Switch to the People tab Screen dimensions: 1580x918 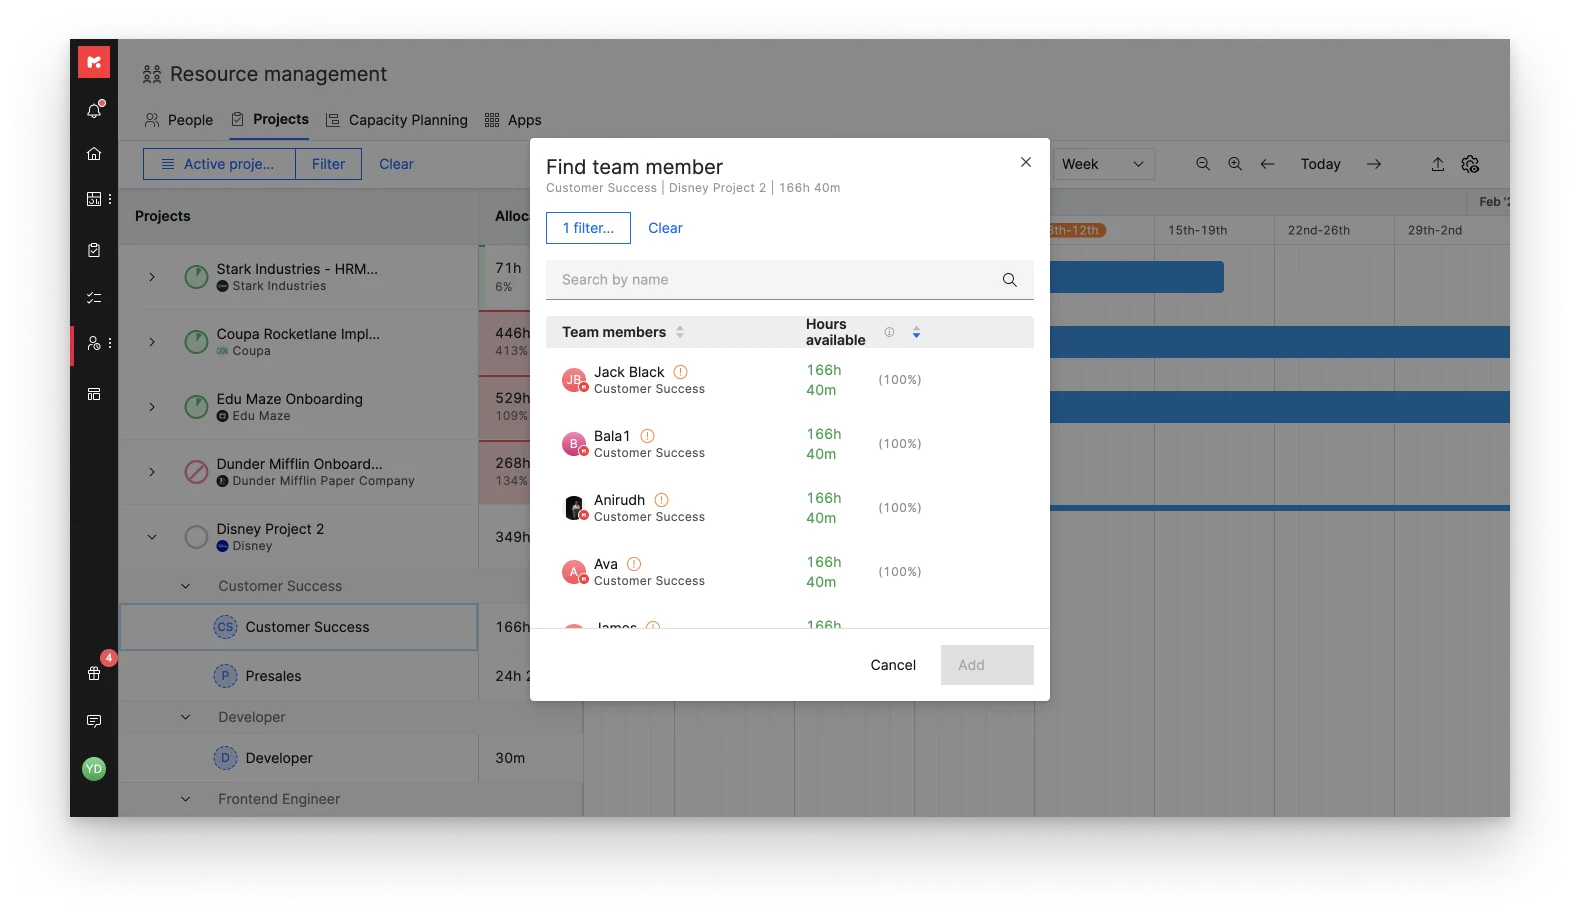[179, 120]
